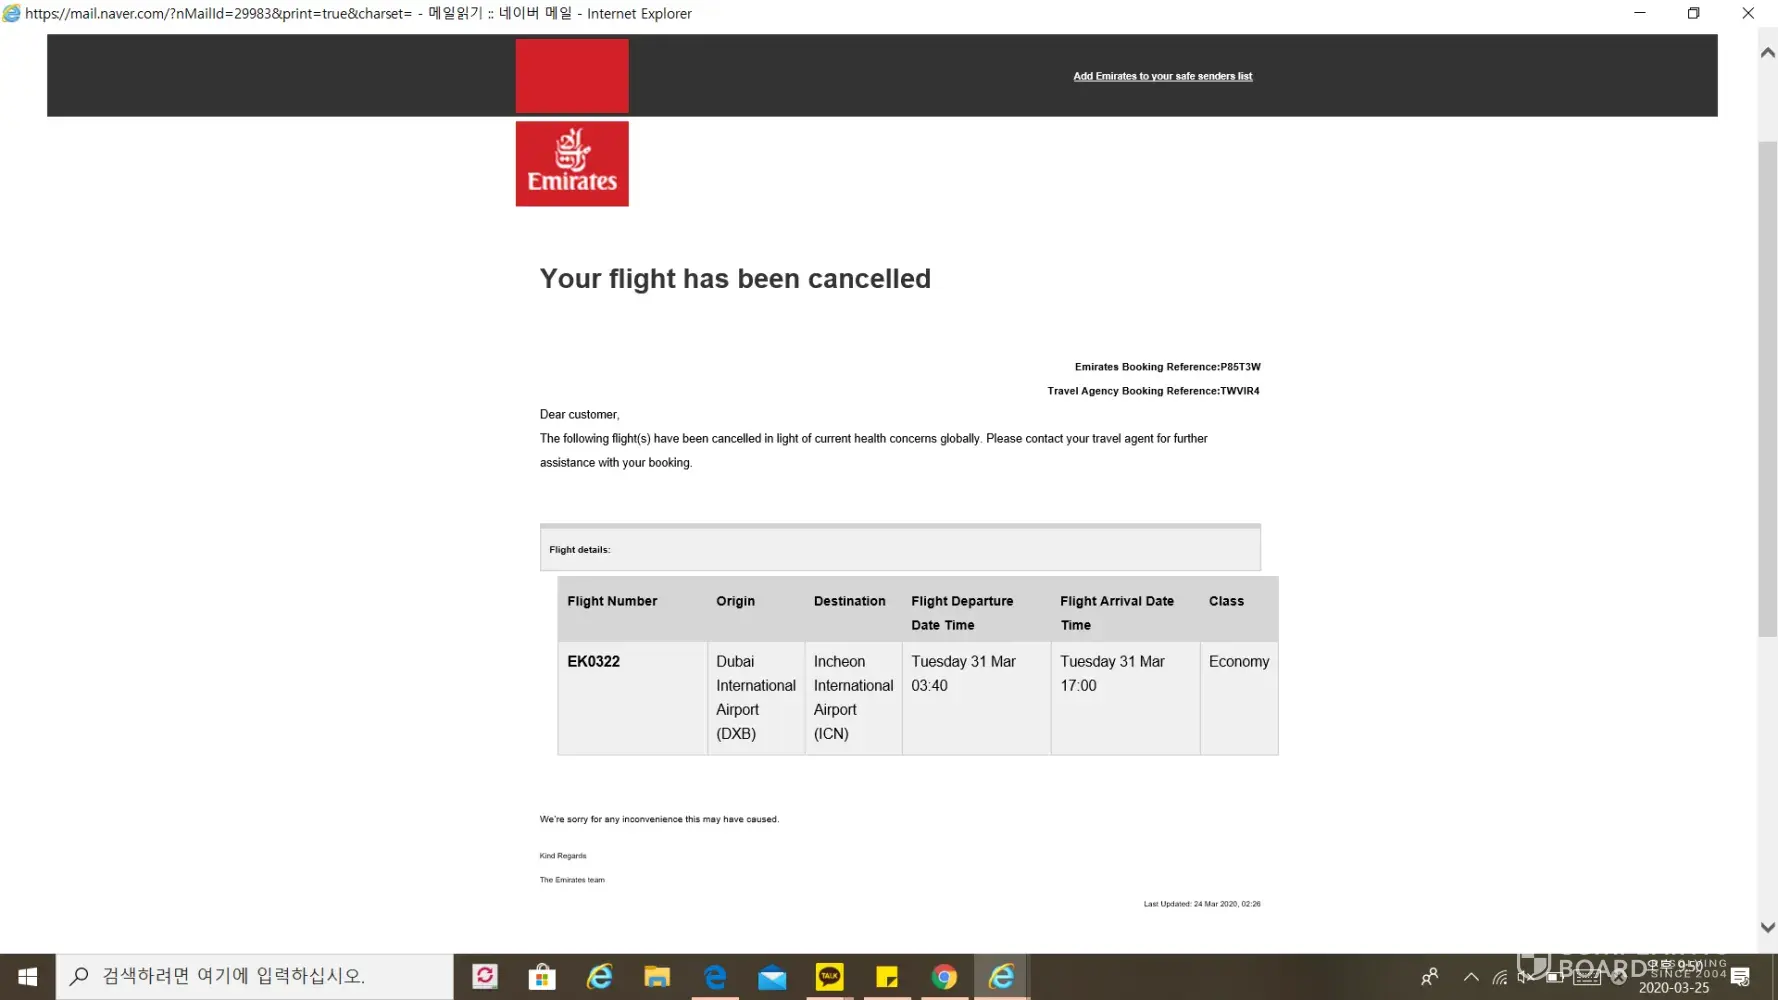
Task: Close the Internet Explorer window
Action: [x=1748, y=13]
